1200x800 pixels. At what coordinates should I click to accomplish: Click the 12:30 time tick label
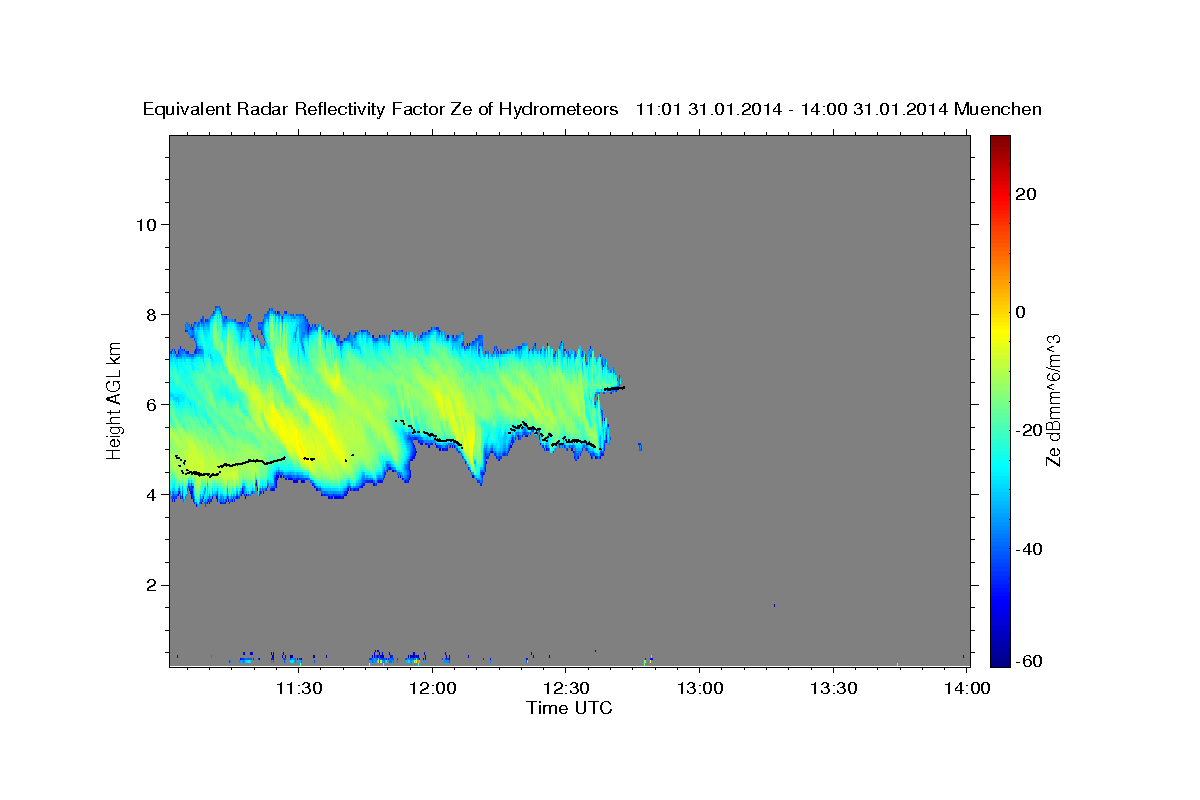(x=565, y=688)
